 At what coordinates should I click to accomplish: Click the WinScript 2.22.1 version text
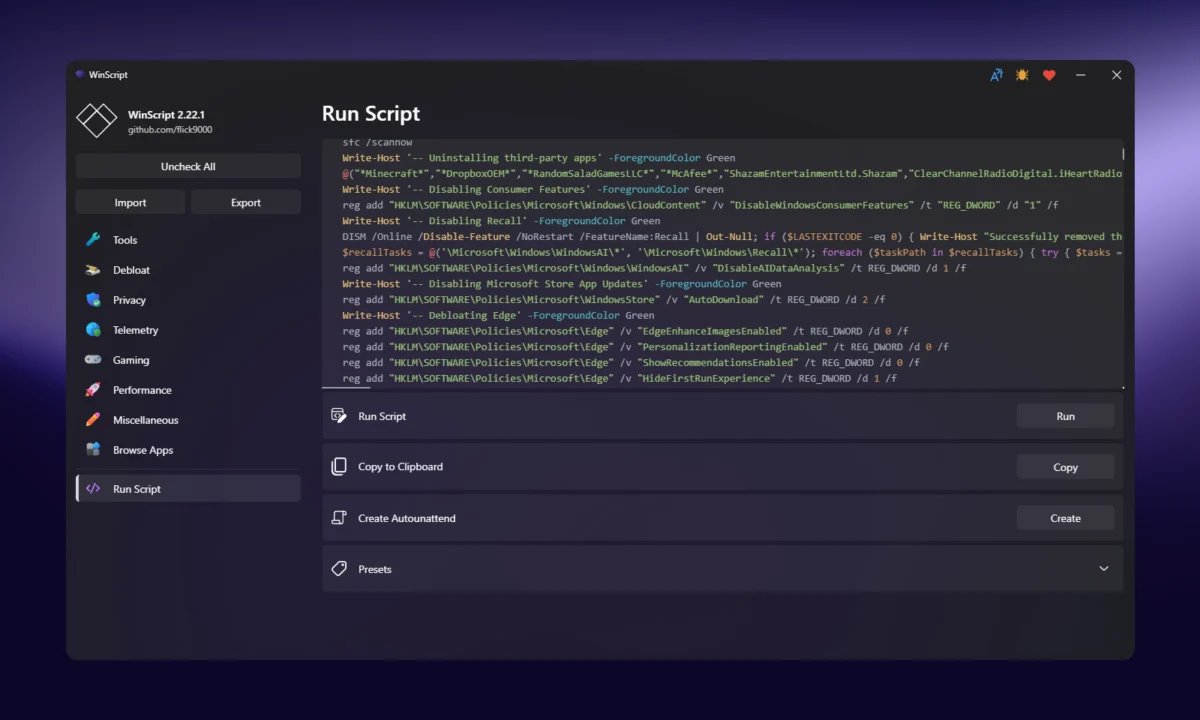point(166,115)
